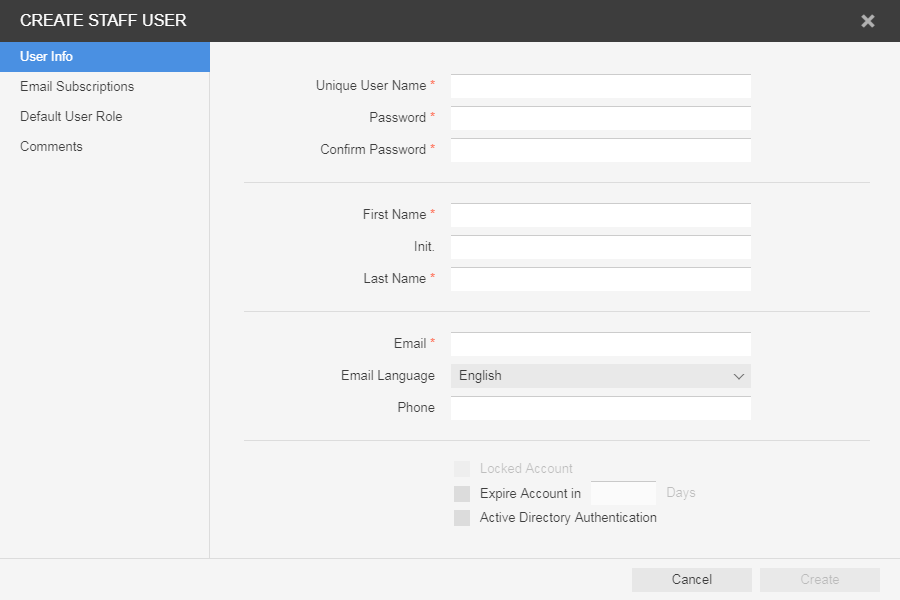
Task: Focus the Password input field
Action: click(600, 119)
